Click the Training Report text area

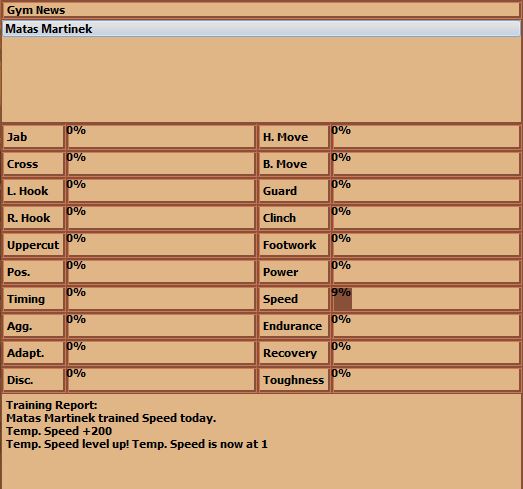(x=261, y=441)
